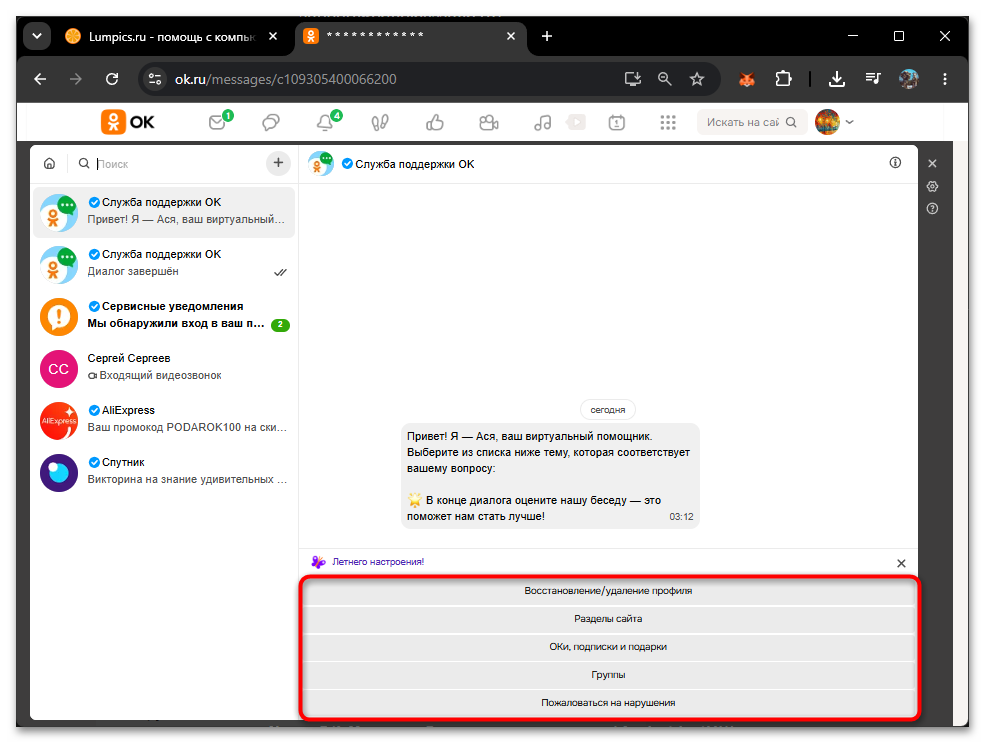Select Пожаловаться на нарушения topic
985x743 pixels.
pos(608,703)
